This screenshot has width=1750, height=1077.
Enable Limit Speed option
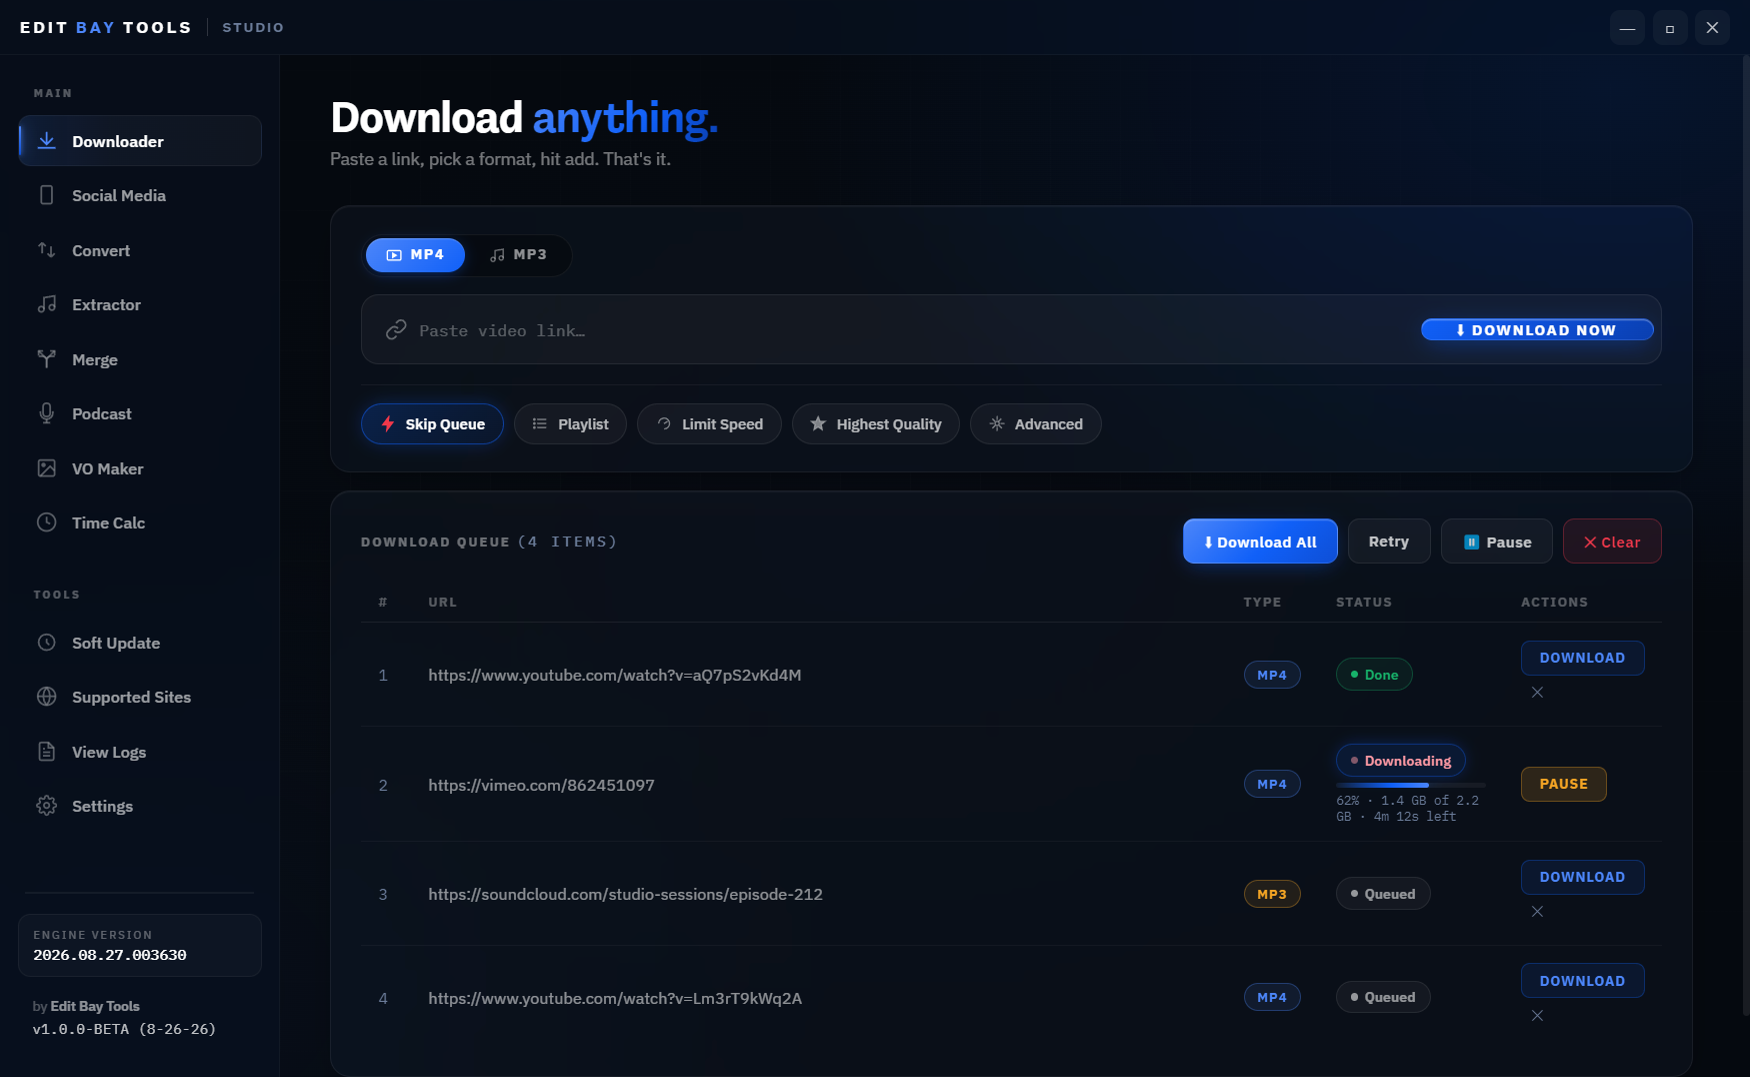point(709,424)
